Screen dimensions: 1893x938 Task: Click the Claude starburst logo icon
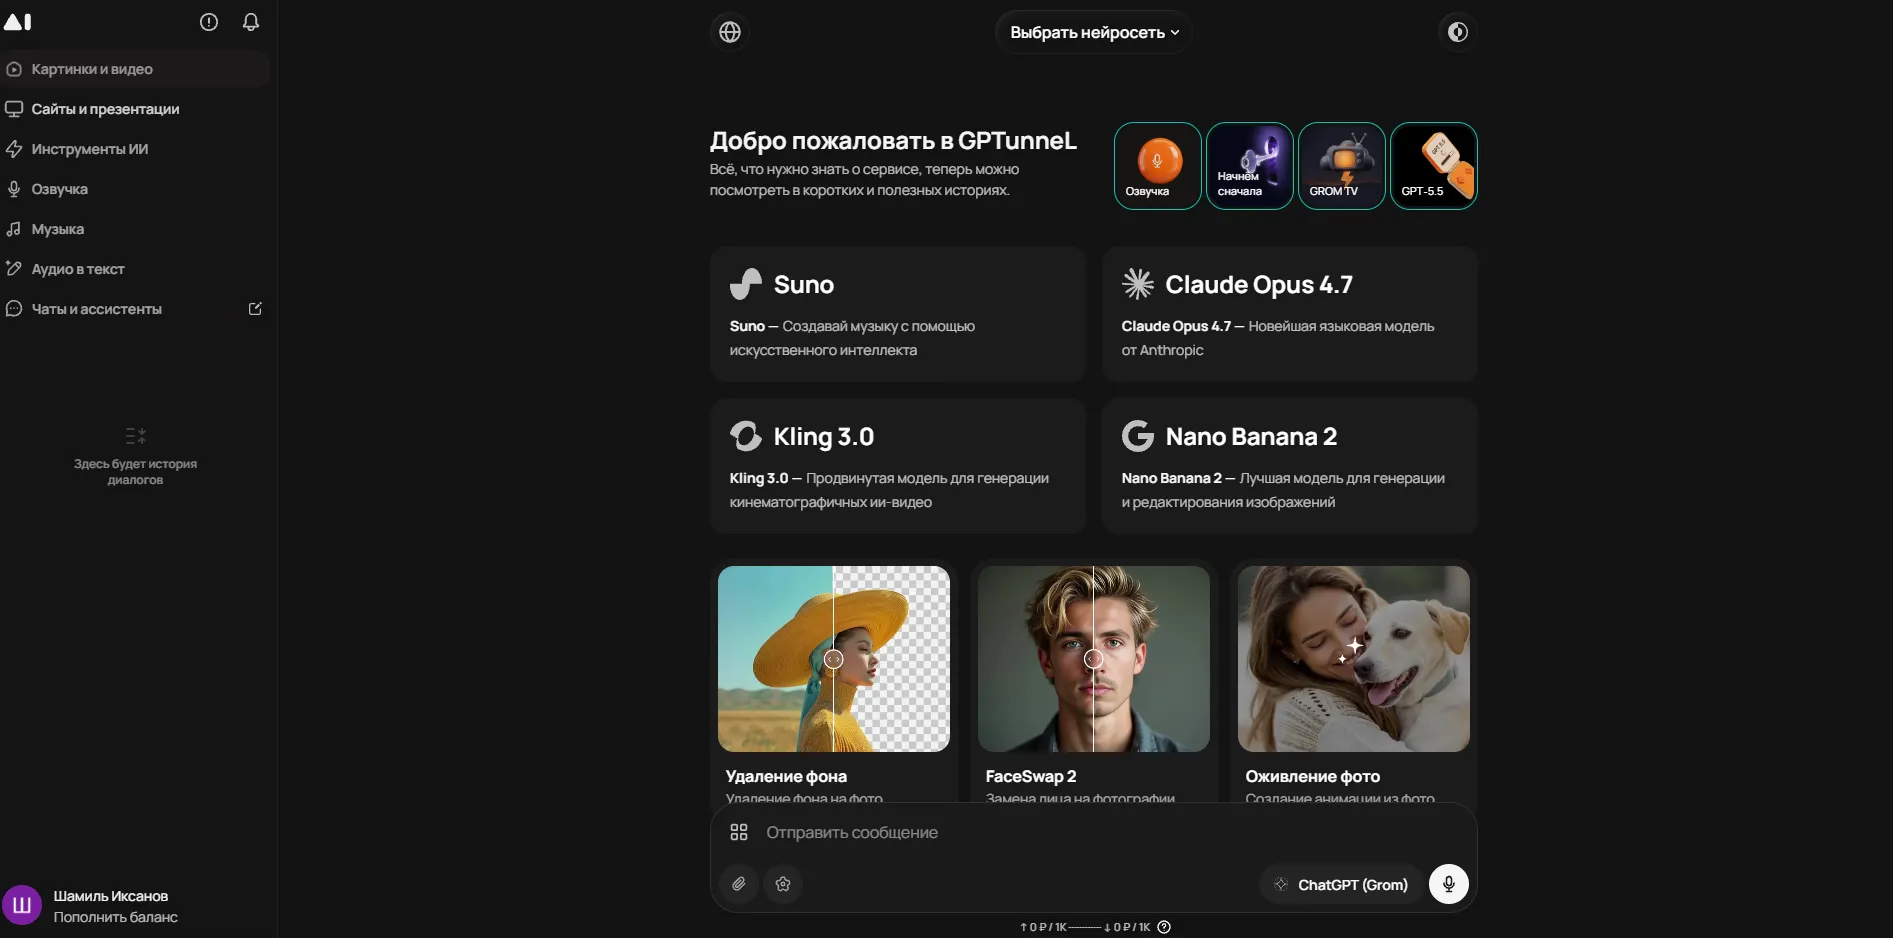pyautogui.click(x=1138, y=284)
